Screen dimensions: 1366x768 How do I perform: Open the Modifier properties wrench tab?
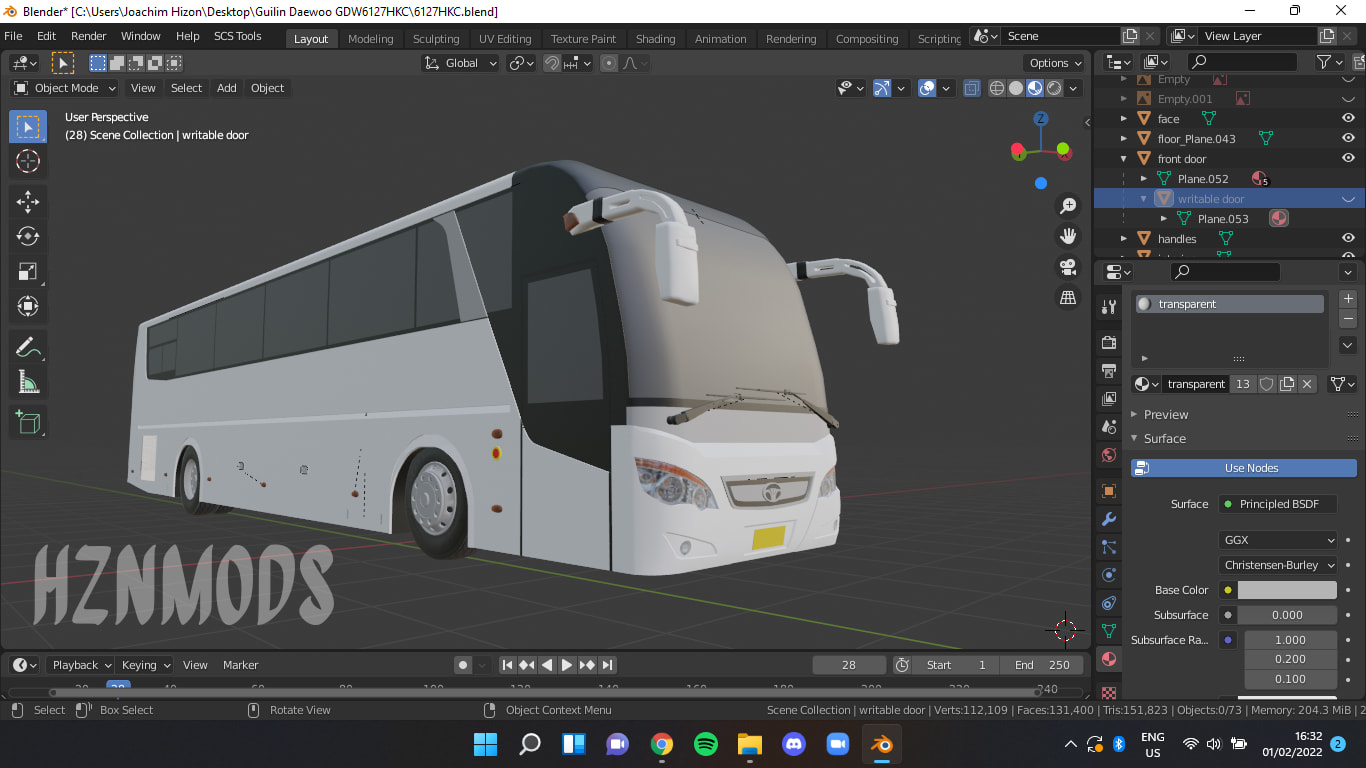(1109, 519)
